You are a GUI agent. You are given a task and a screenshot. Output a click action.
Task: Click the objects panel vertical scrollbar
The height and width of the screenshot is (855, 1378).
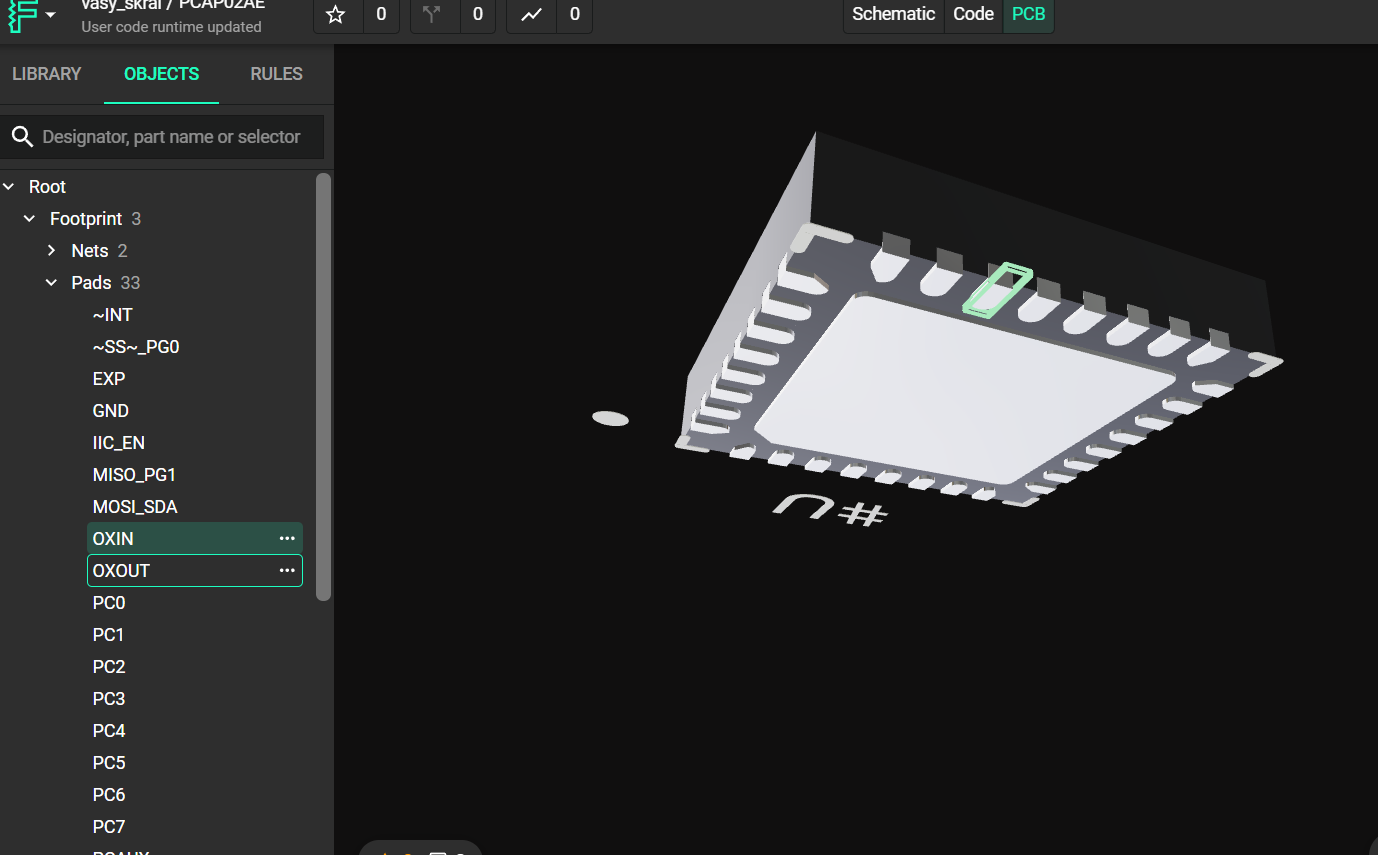tap(323, 386)
